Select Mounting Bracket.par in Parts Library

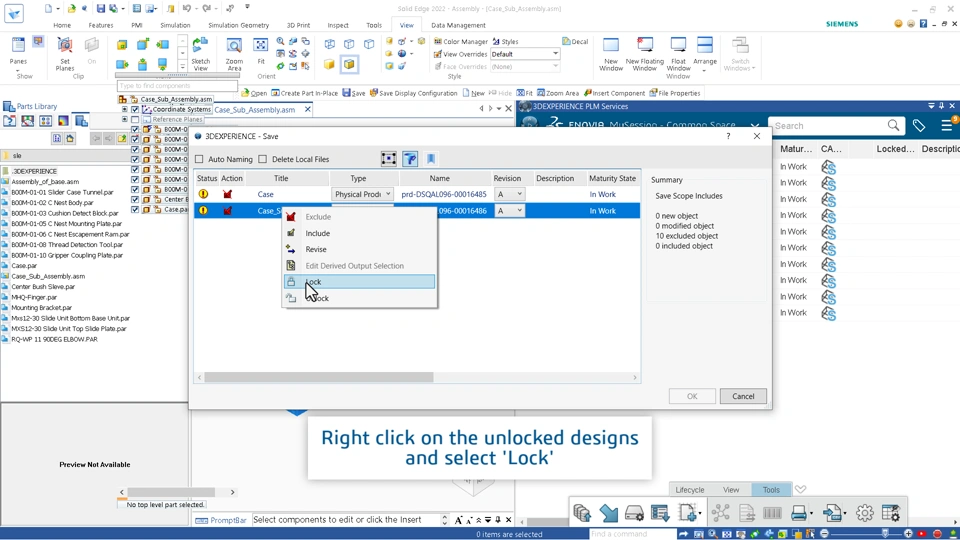pos(42,307)
